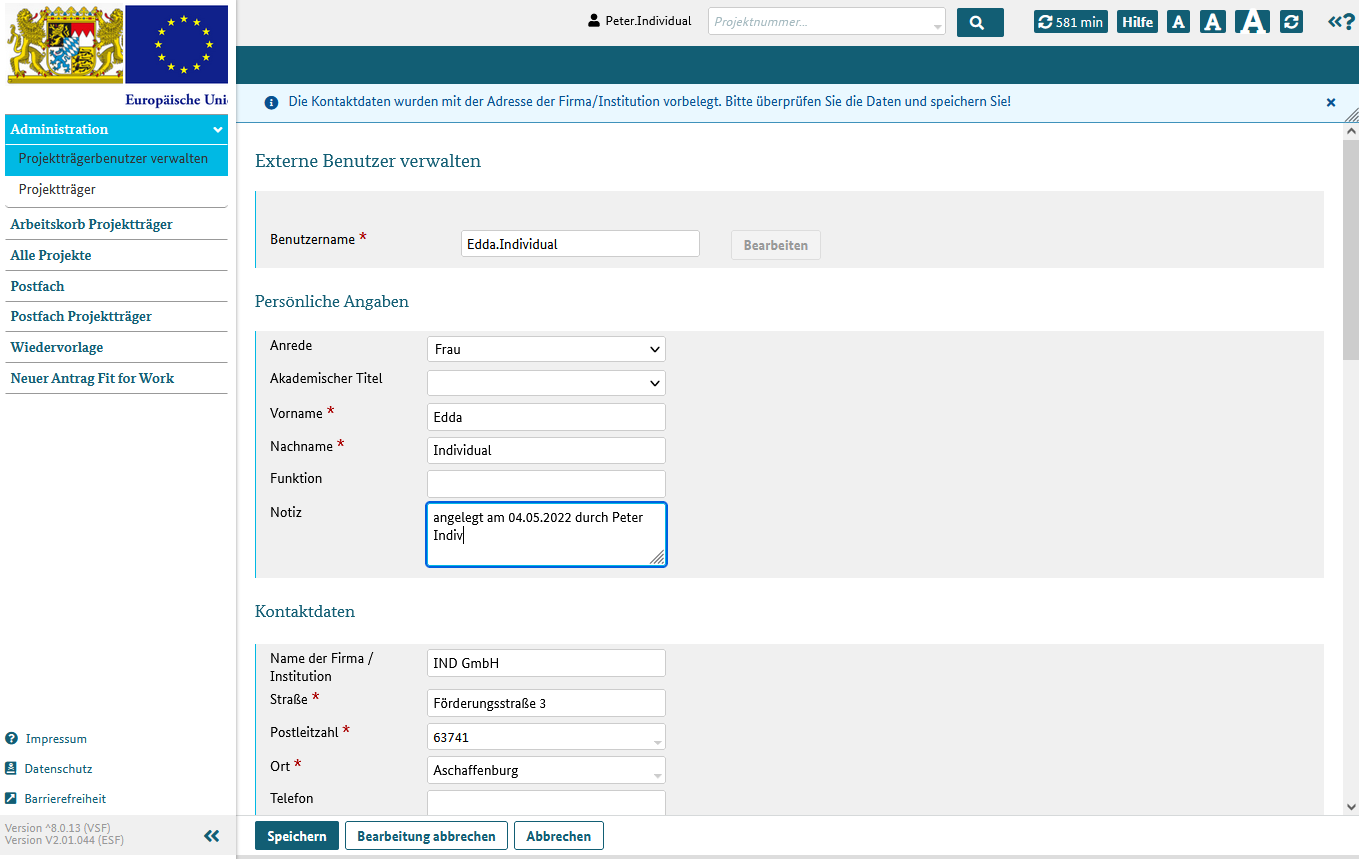Click the Abbrechen button
Screen dimensions: 1359x859
click(x=559, y=836)
